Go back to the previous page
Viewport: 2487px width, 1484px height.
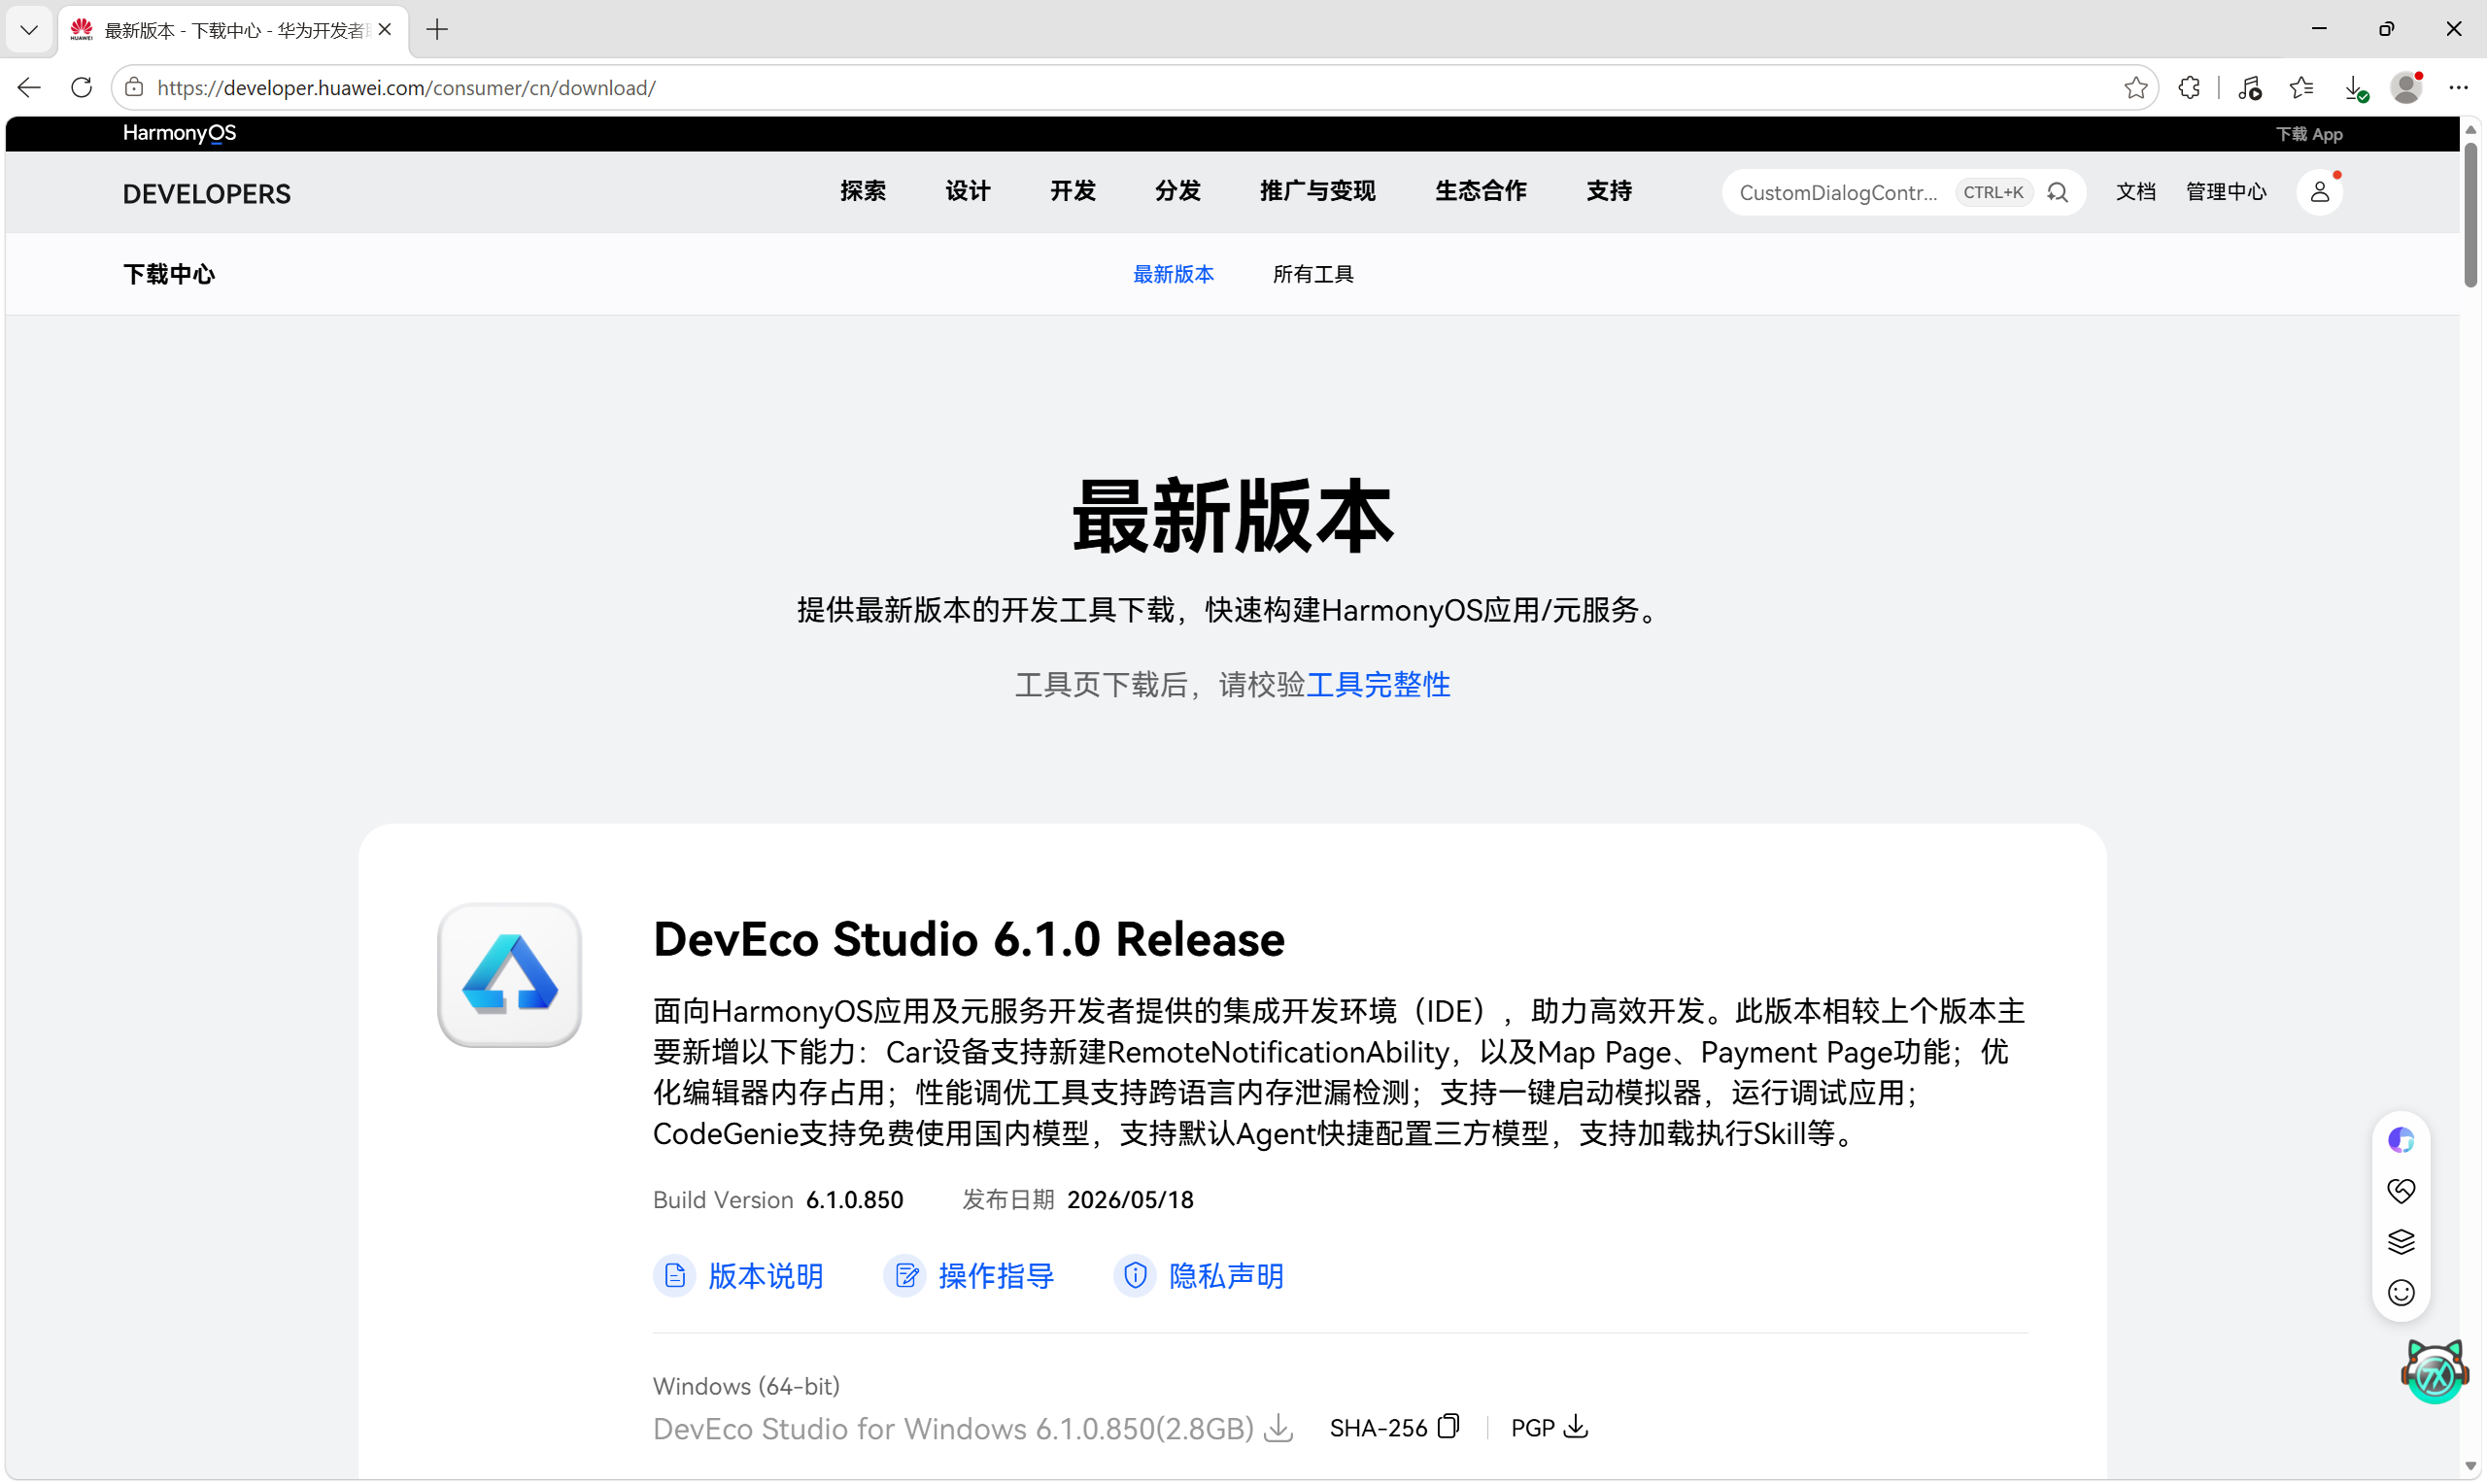(29, 88)
